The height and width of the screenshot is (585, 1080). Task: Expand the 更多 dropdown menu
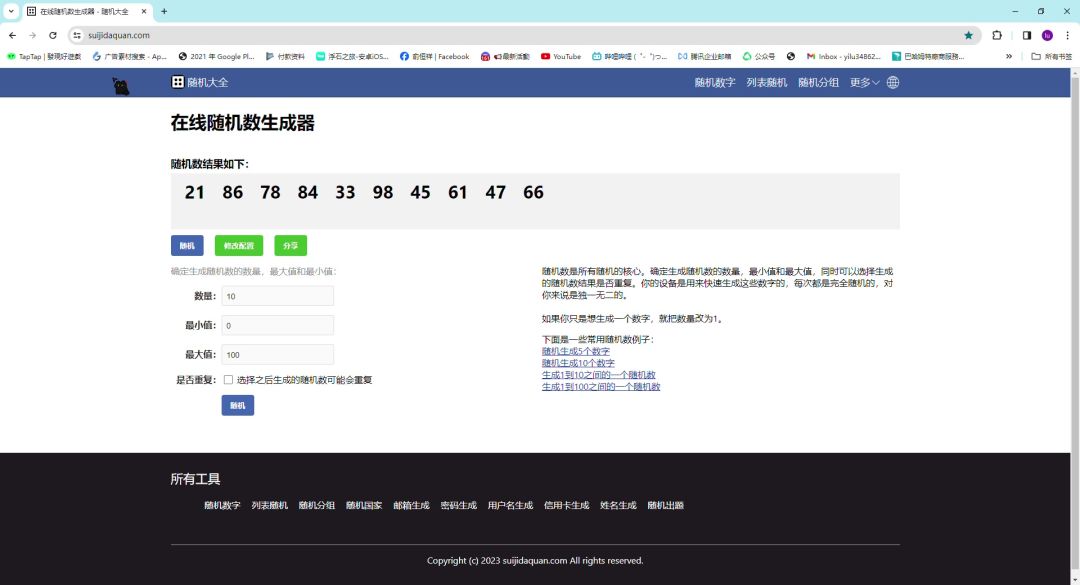point(864,82)
